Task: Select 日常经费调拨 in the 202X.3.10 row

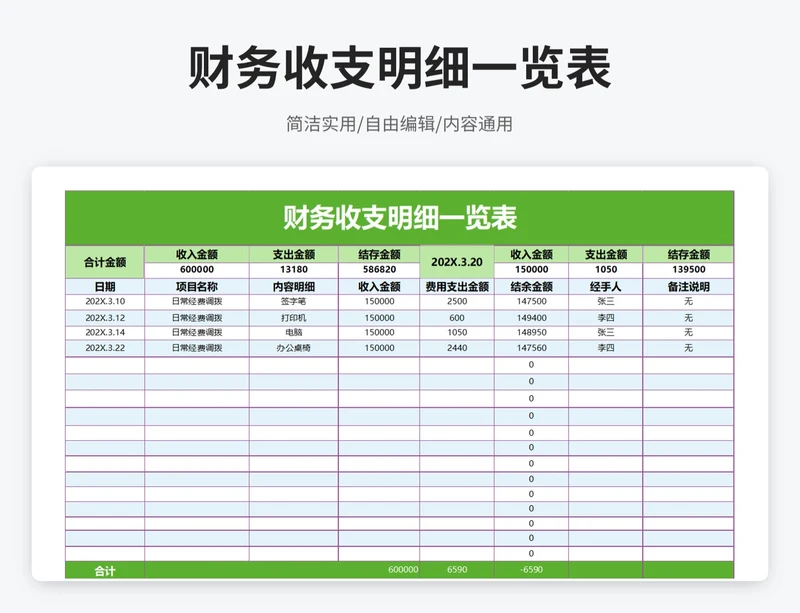Action: (197, 302)
